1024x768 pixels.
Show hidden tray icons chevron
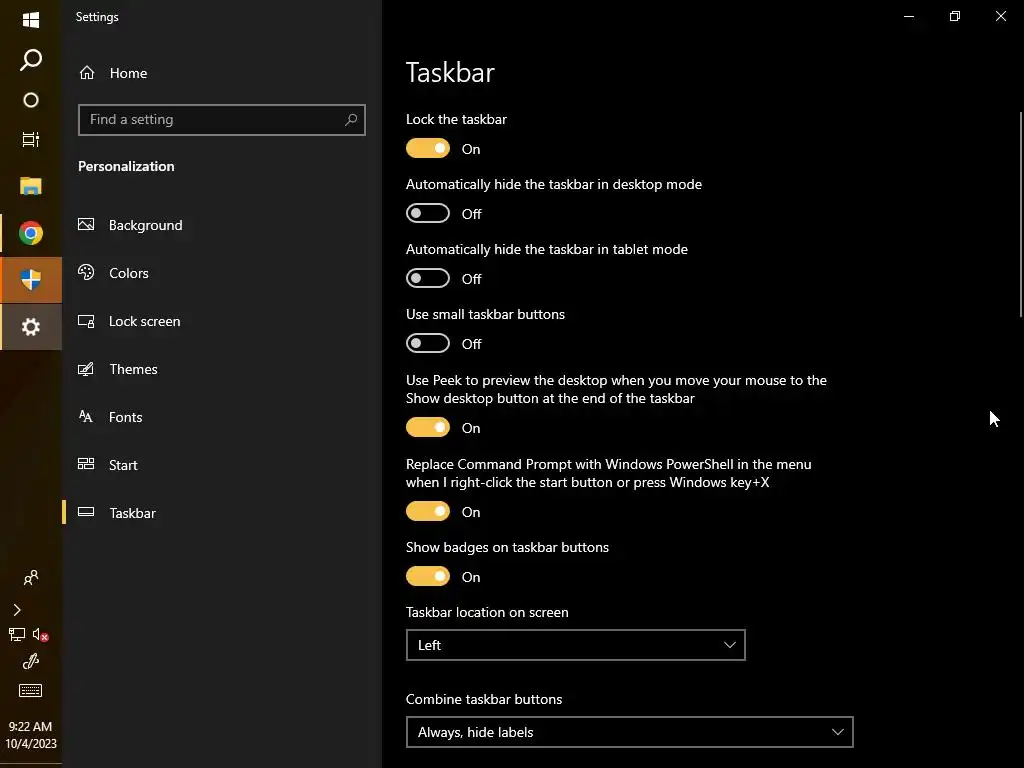[17, 609]
